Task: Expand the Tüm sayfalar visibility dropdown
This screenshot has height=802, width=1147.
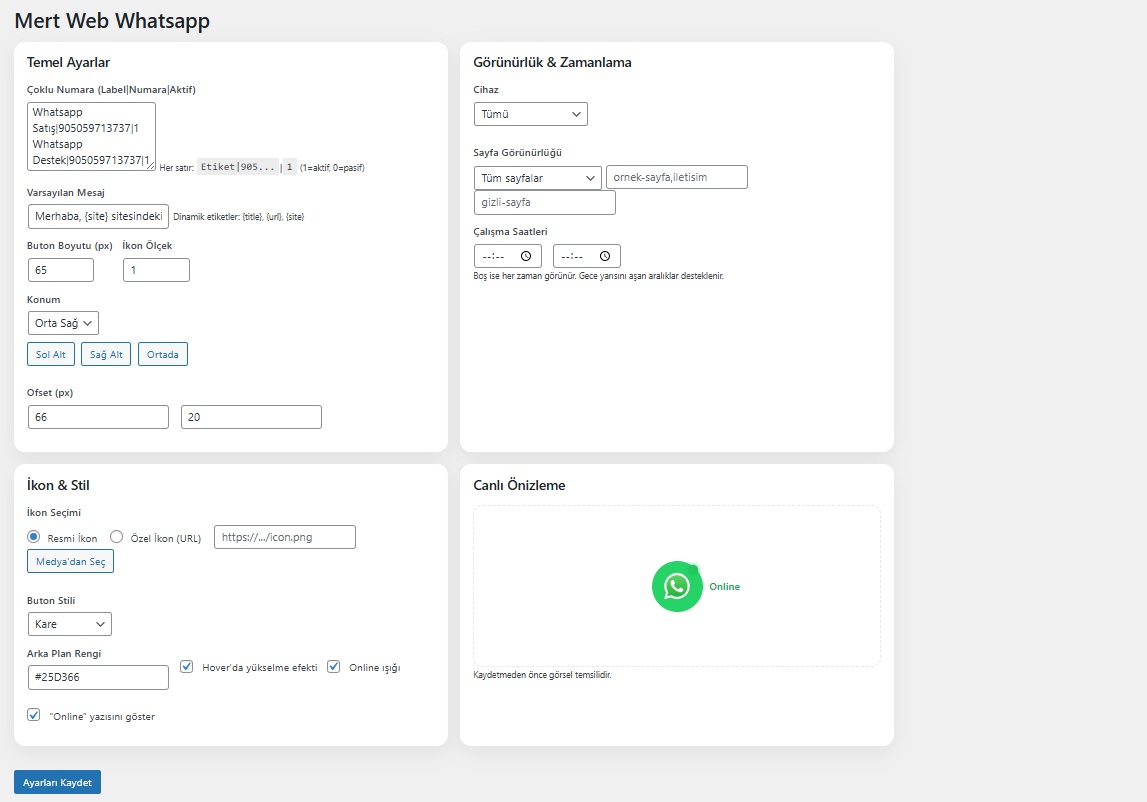Action: coord(538,178)
